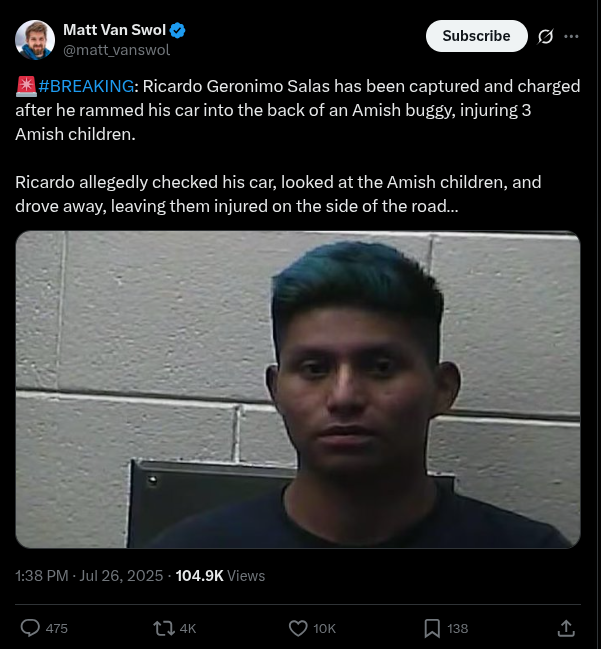Viewport: 601px width, 649px height.
Task: Open the three-dot more options menu
Action: pyautogui.click(x=571, y=36)
